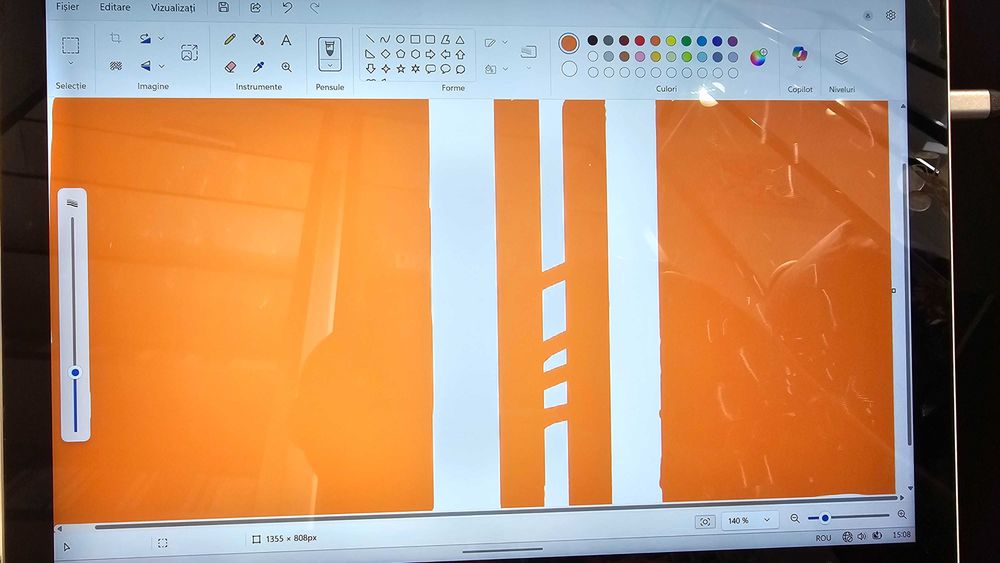Click the brush size slider handle

75,372
